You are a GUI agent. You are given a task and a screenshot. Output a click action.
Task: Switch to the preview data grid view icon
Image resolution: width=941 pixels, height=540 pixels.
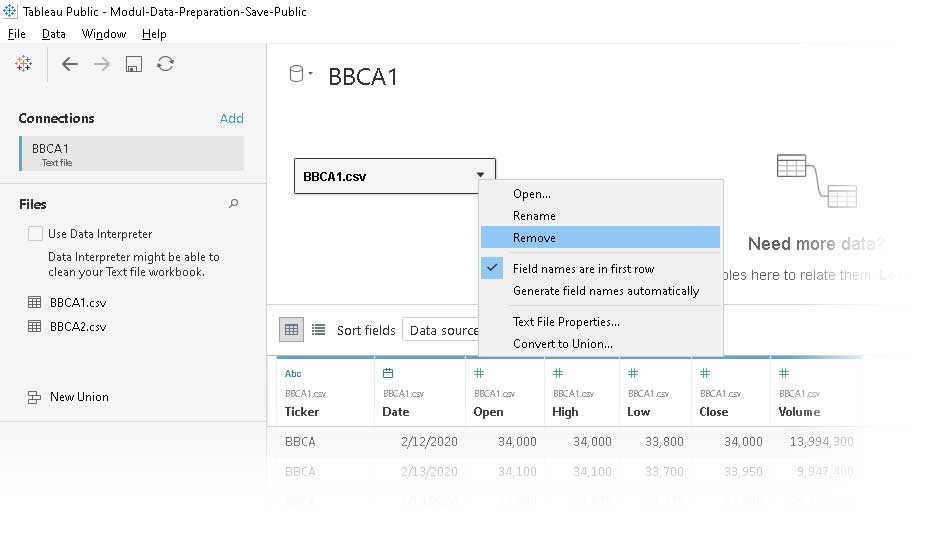click(292, 329)
